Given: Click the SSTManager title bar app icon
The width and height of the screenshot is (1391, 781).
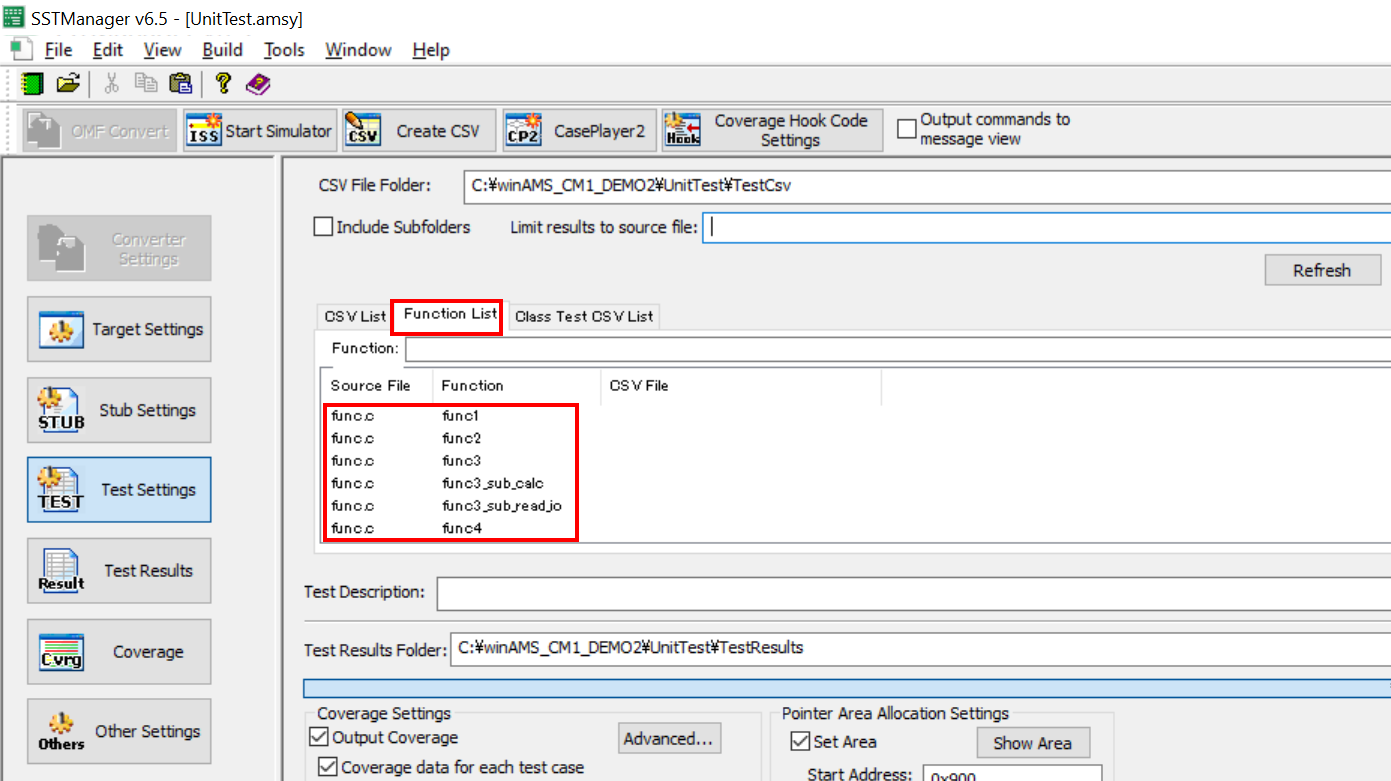Looking at the screenshot, I should (x=14, y=18).
